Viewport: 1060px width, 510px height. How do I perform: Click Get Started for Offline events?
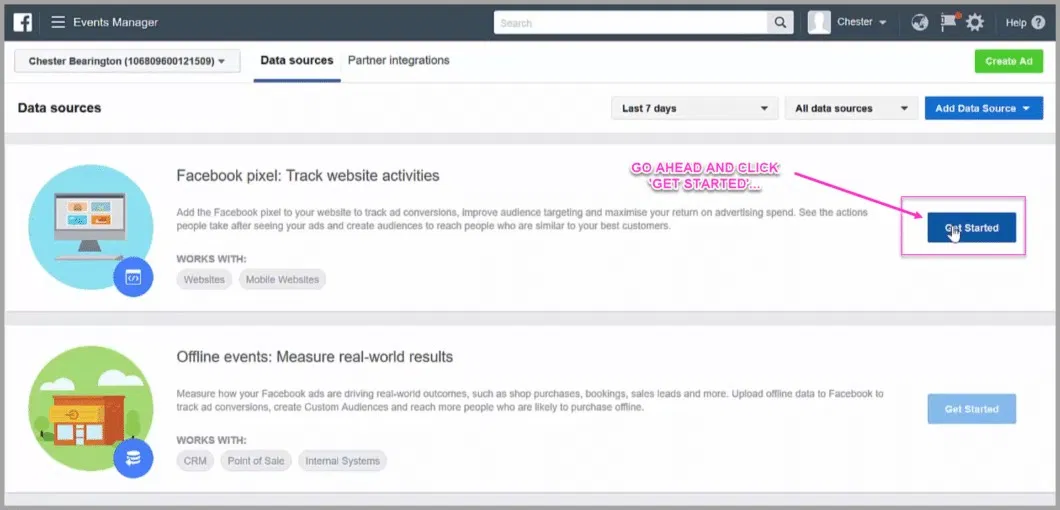971,409
